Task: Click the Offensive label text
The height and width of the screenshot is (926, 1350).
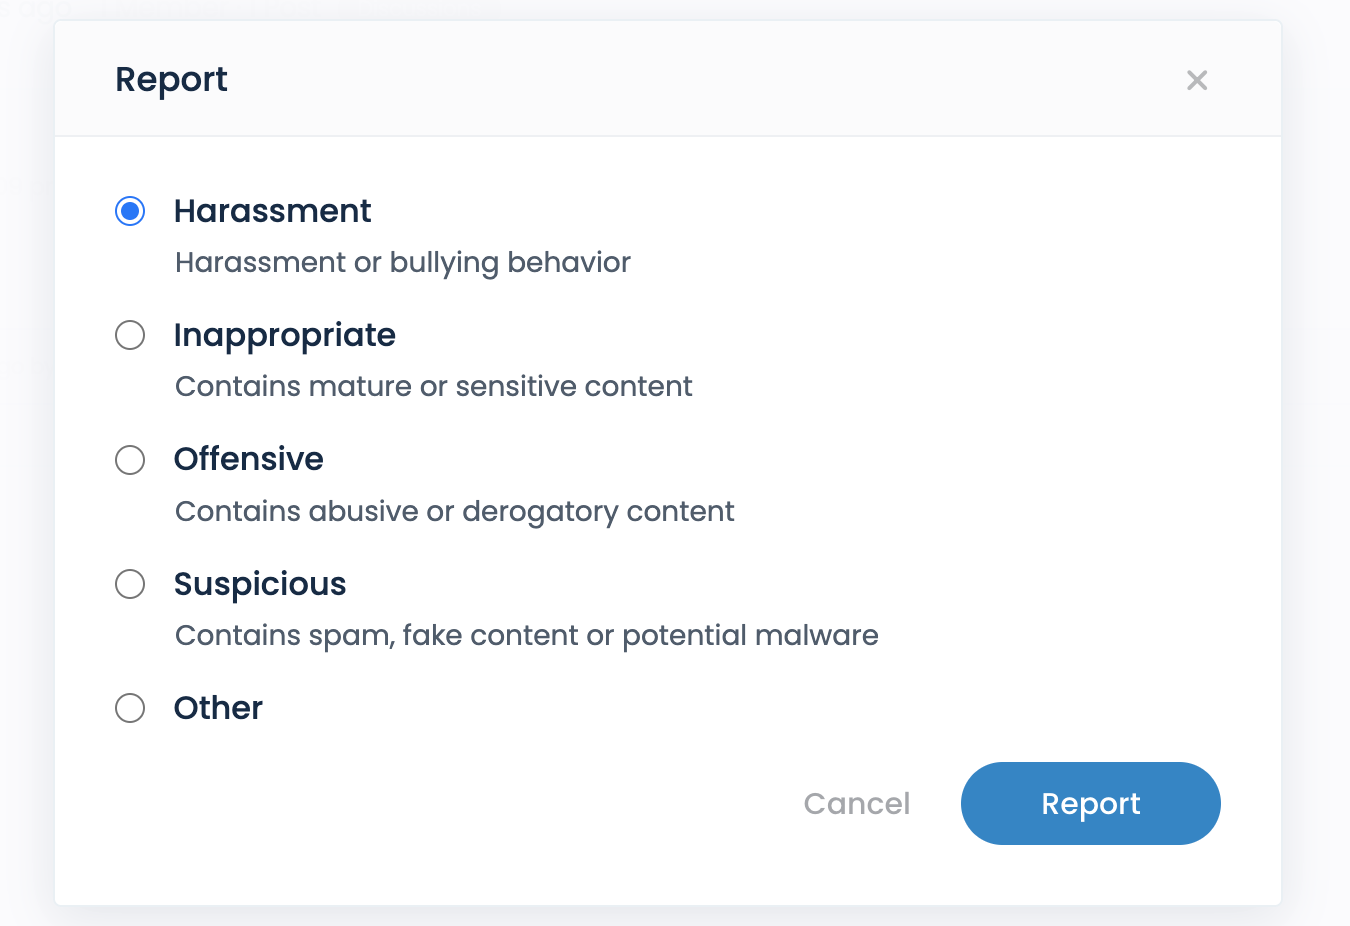Action: pos(249,460)
